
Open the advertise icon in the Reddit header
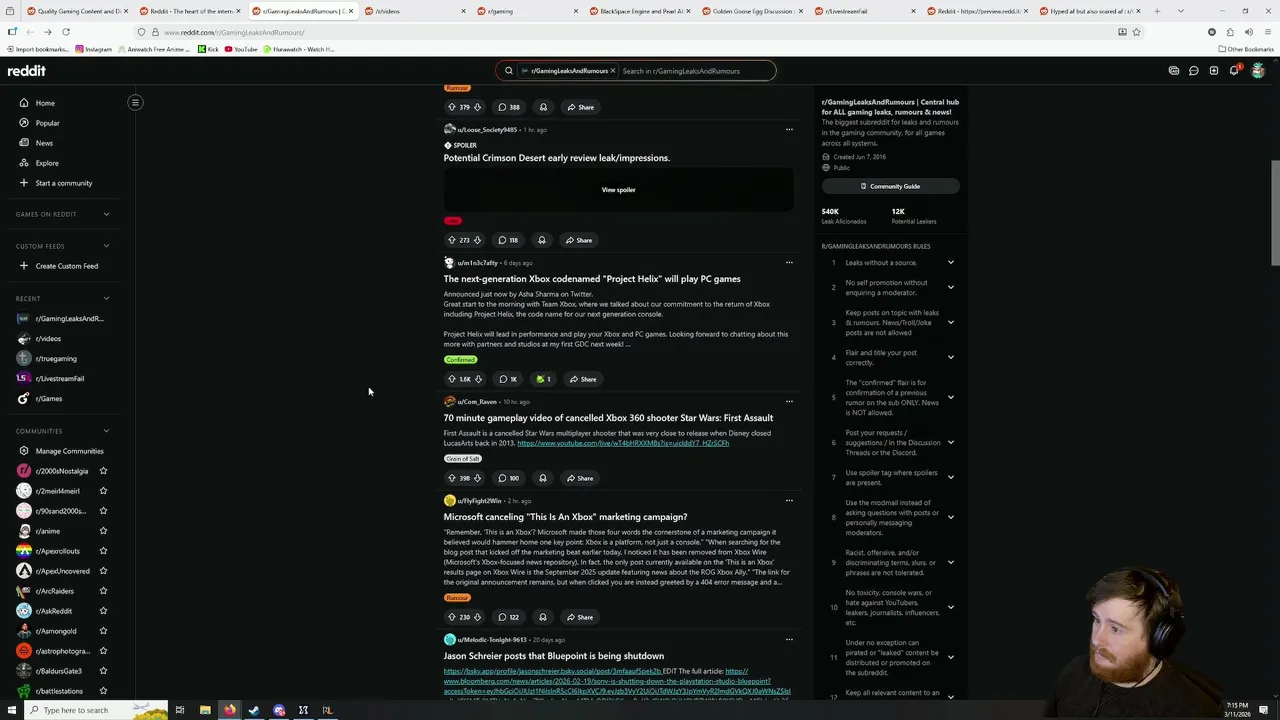point(1173,71)
